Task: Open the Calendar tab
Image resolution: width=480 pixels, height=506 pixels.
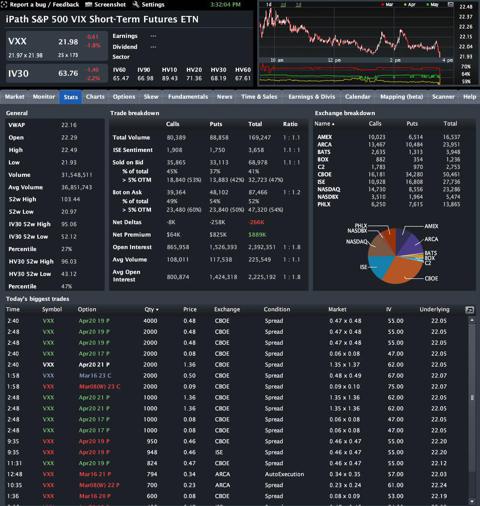Action: [x=358, y=97]
